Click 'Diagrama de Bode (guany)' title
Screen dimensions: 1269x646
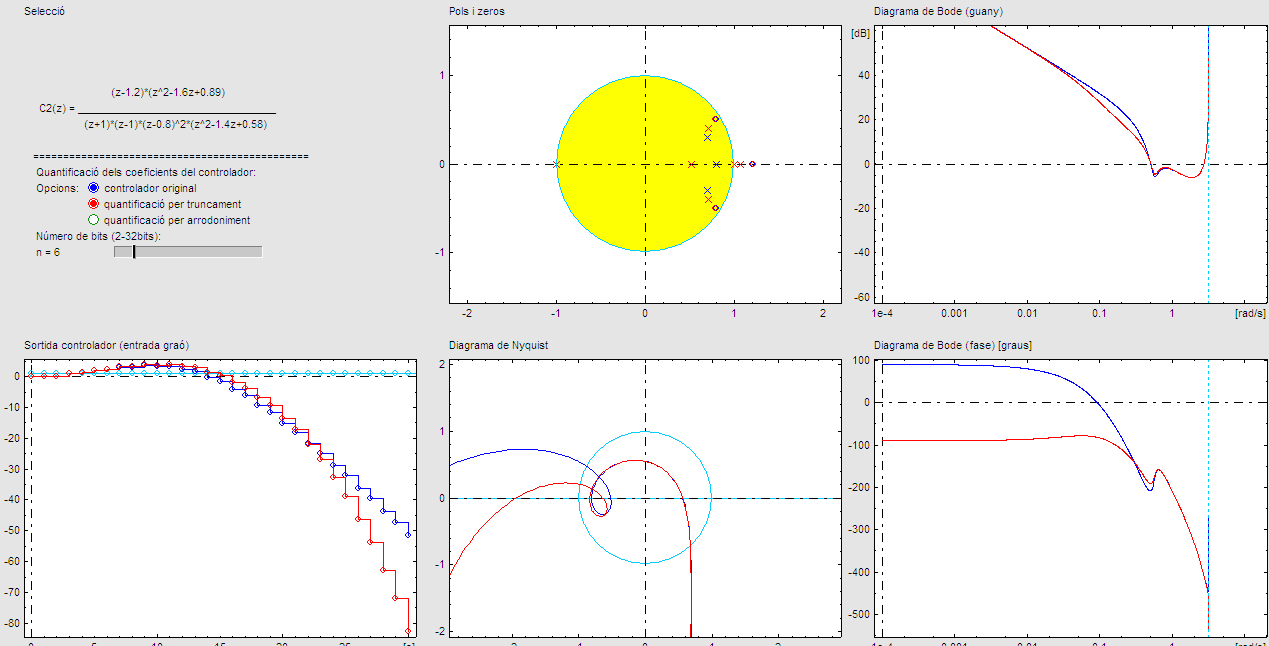click(938, 11)
